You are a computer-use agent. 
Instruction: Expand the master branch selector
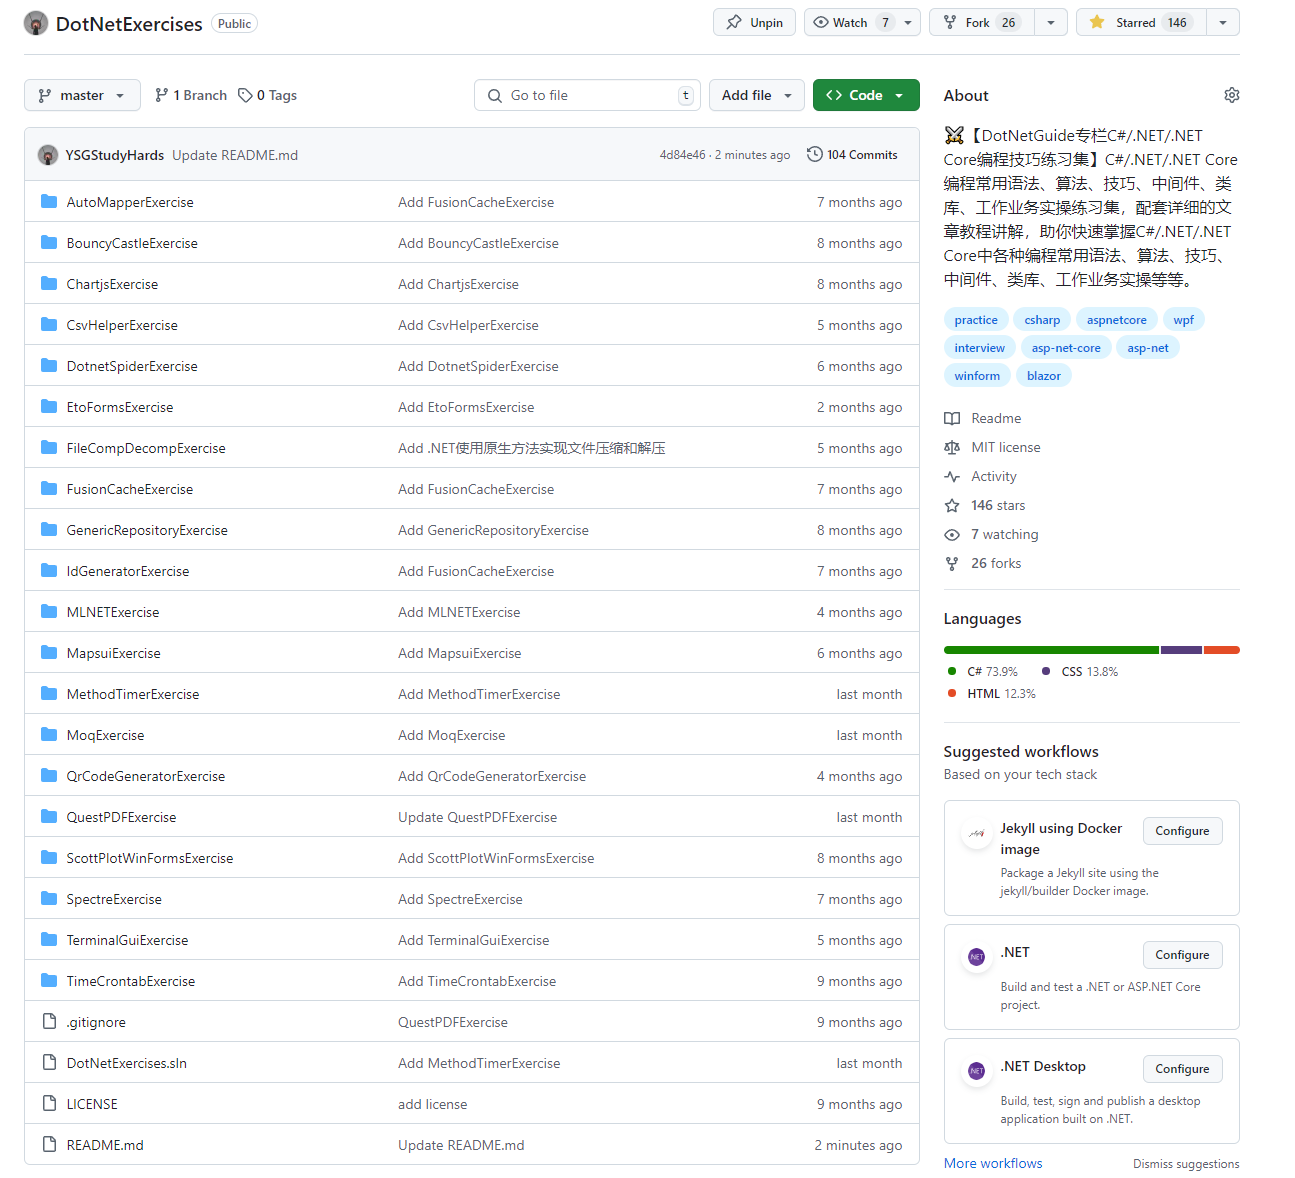coord(82,94)
